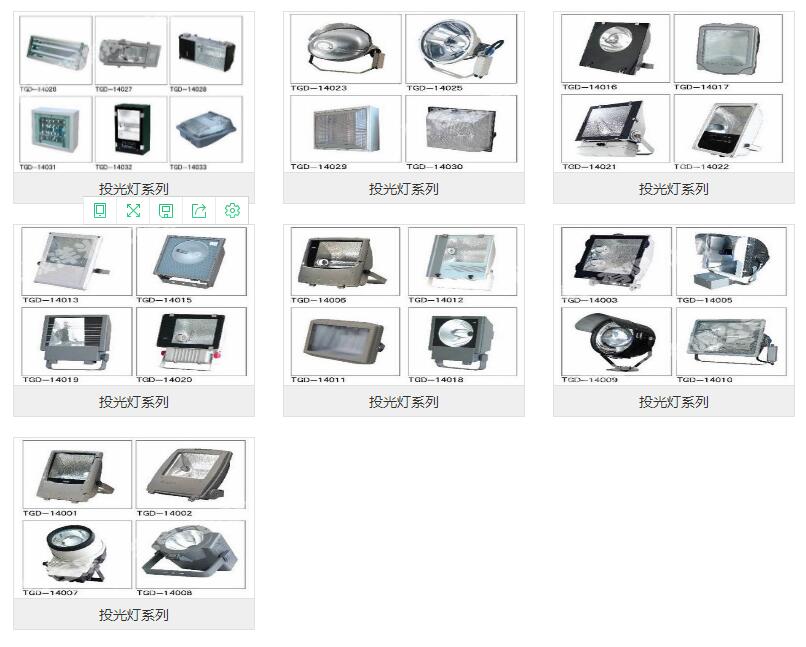
Task: Click the save floppy disk icon
Action: pyautogui.click(x=166, y=211)
